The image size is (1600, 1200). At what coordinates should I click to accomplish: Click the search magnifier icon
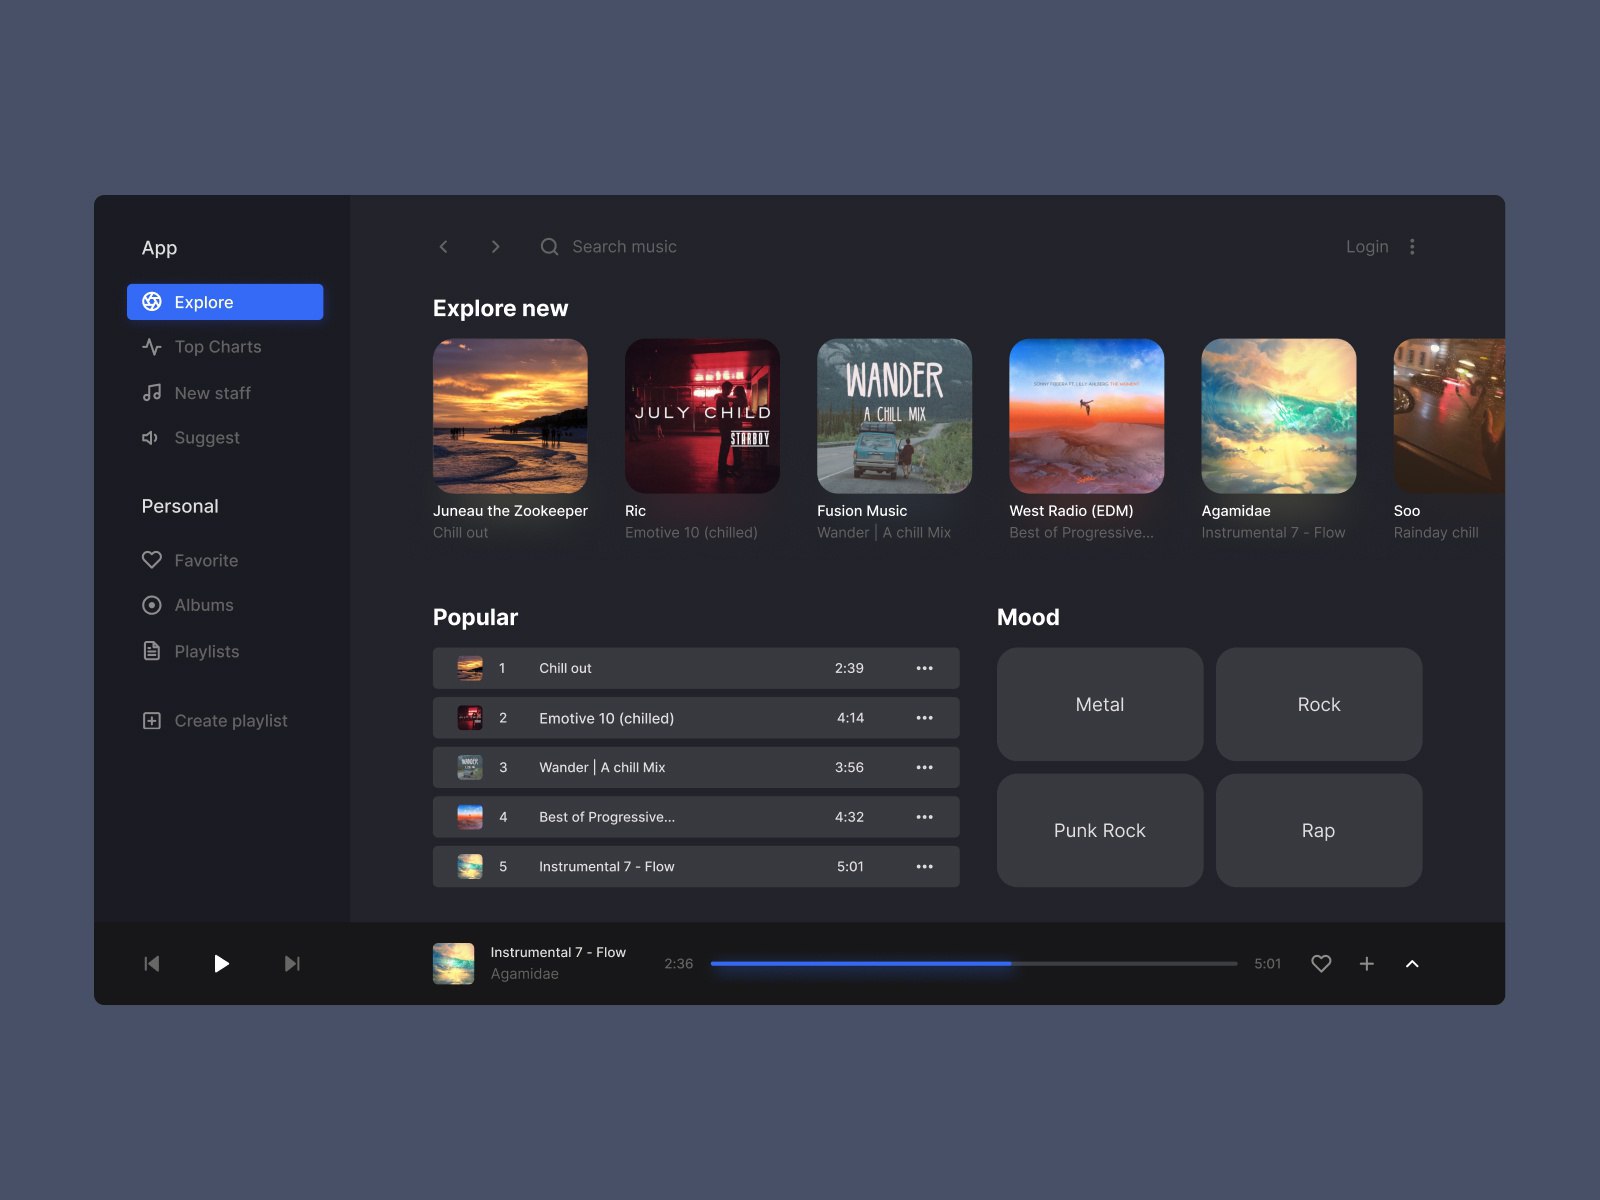[x=549, y=247]
